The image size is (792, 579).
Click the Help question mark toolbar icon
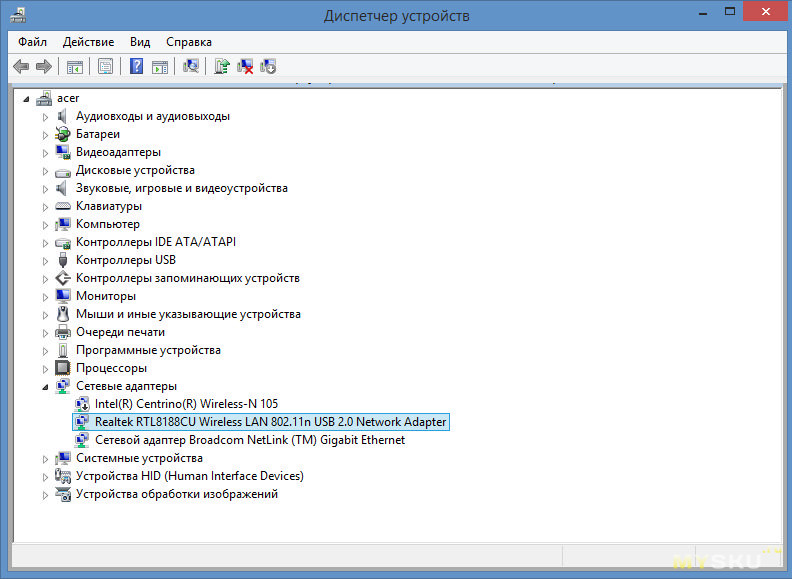tap(136, 66)
